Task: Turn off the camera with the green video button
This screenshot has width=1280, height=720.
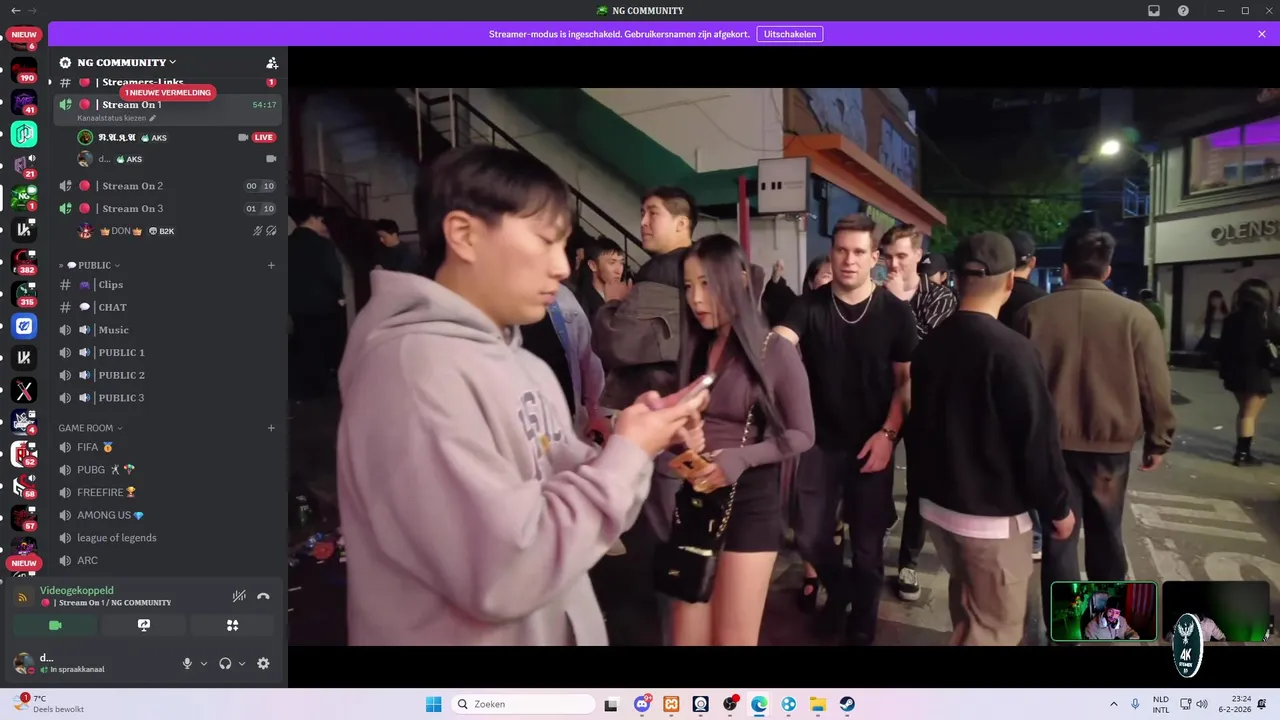Action: point(55,625)
